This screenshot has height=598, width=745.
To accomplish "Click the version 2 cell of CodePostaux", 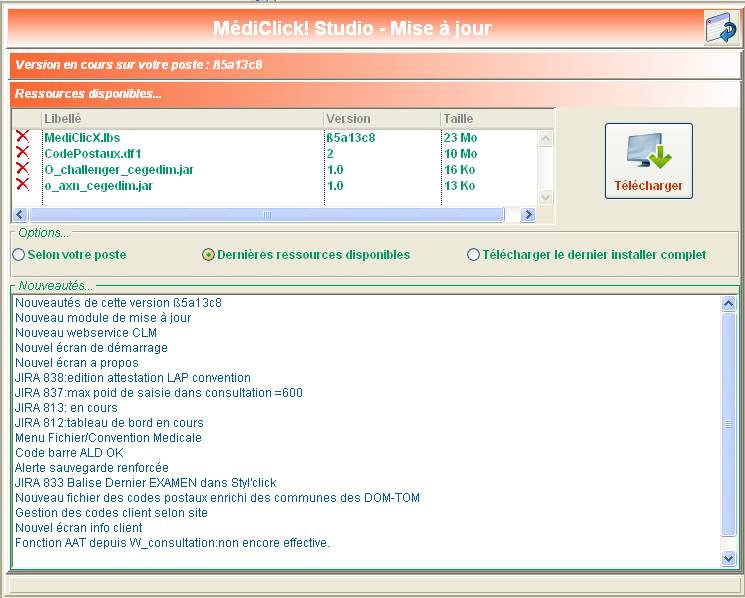I will click(330, 153).
